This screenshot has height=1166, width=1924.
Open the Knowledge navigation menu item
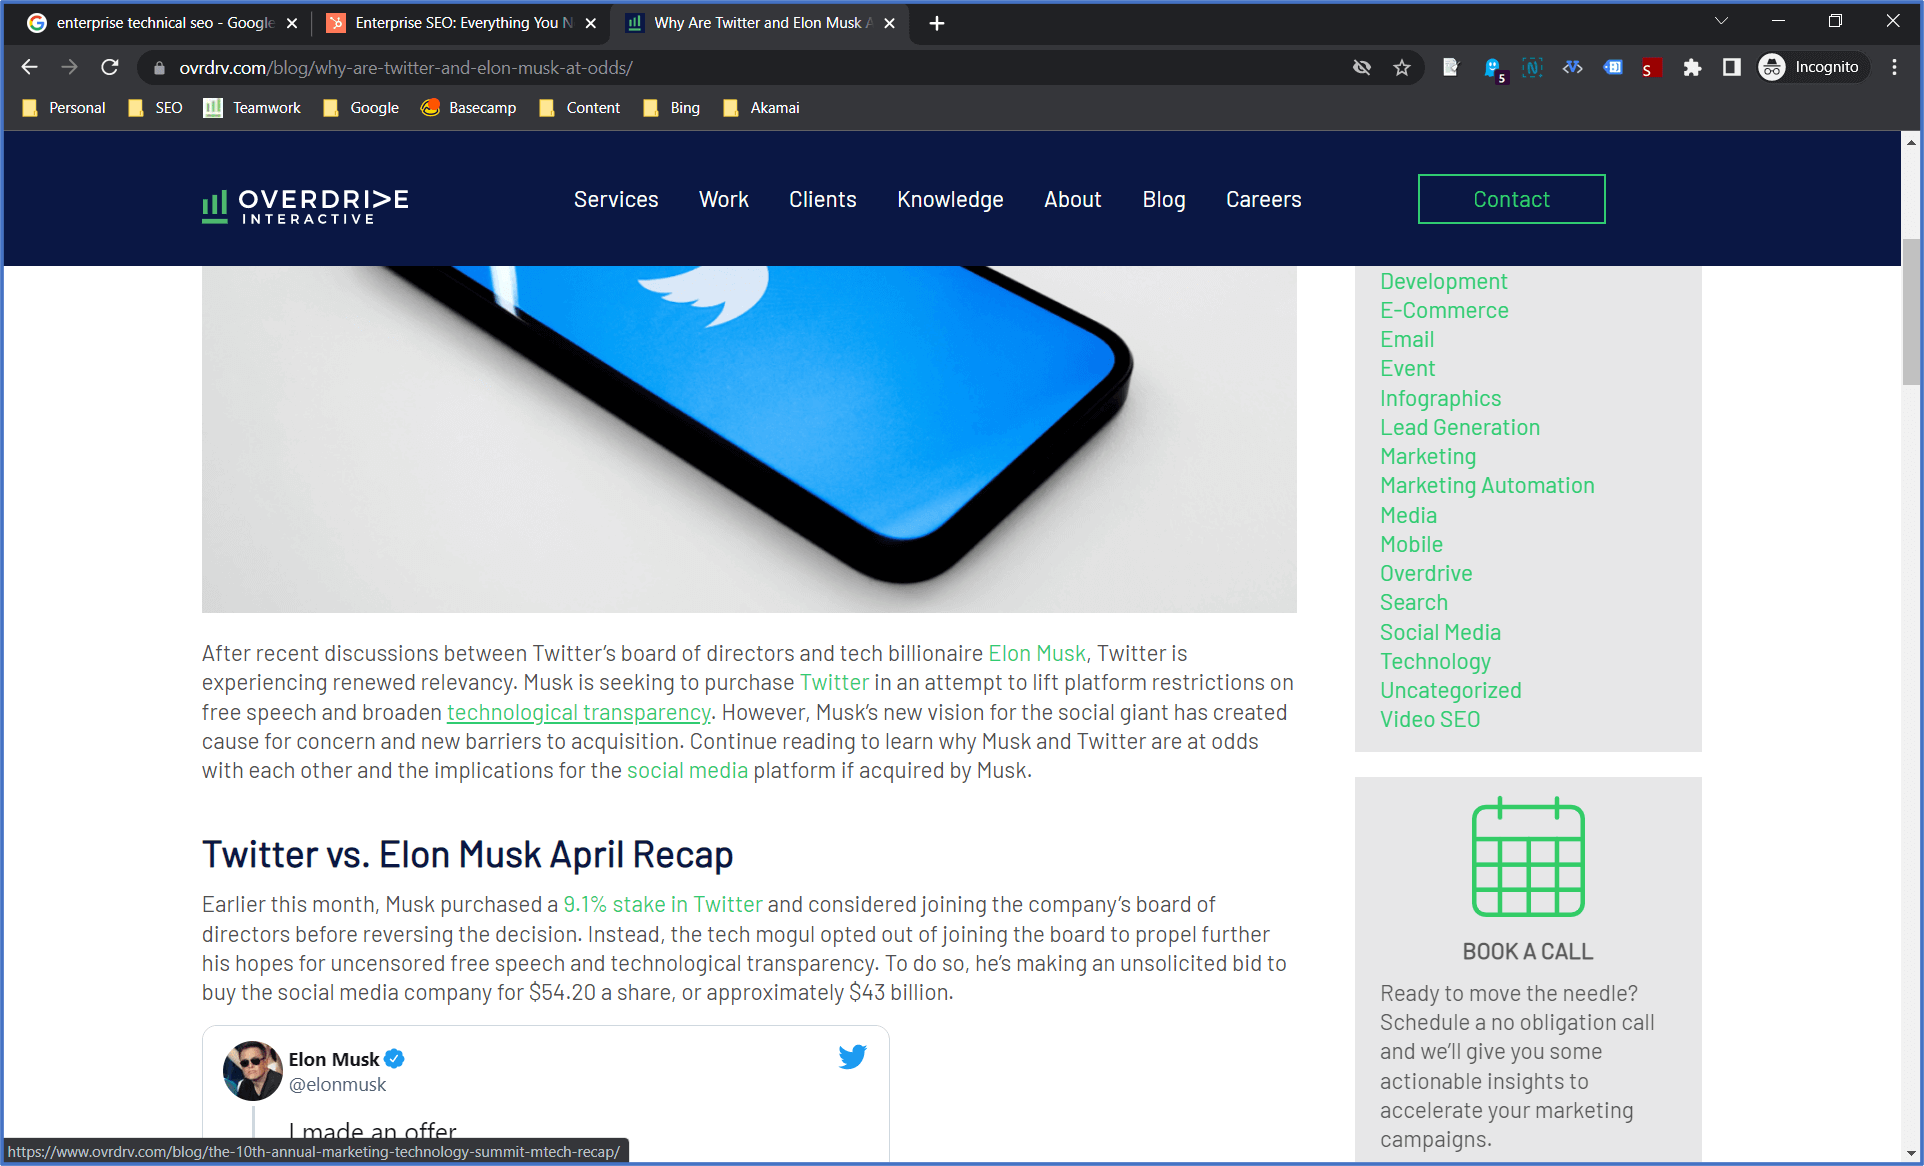pos(950,199)
